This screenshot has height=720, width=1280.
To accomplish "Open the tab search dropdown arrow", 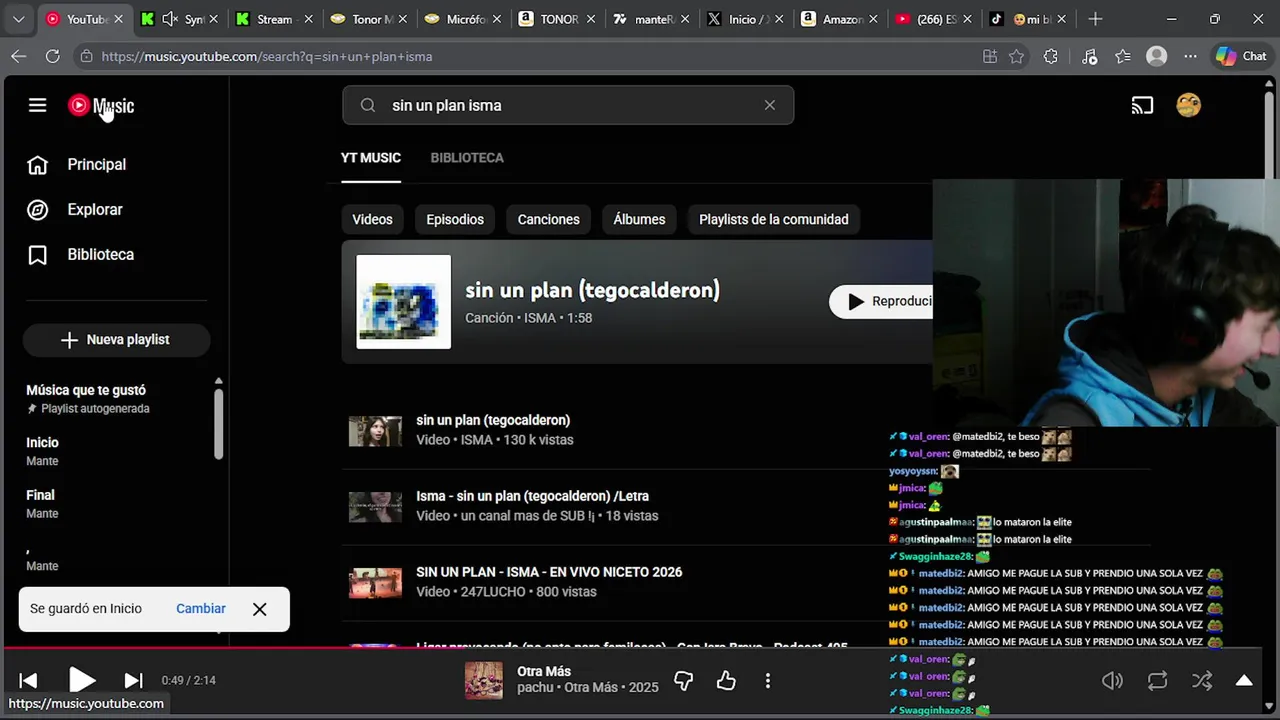I will pos(18,19).
